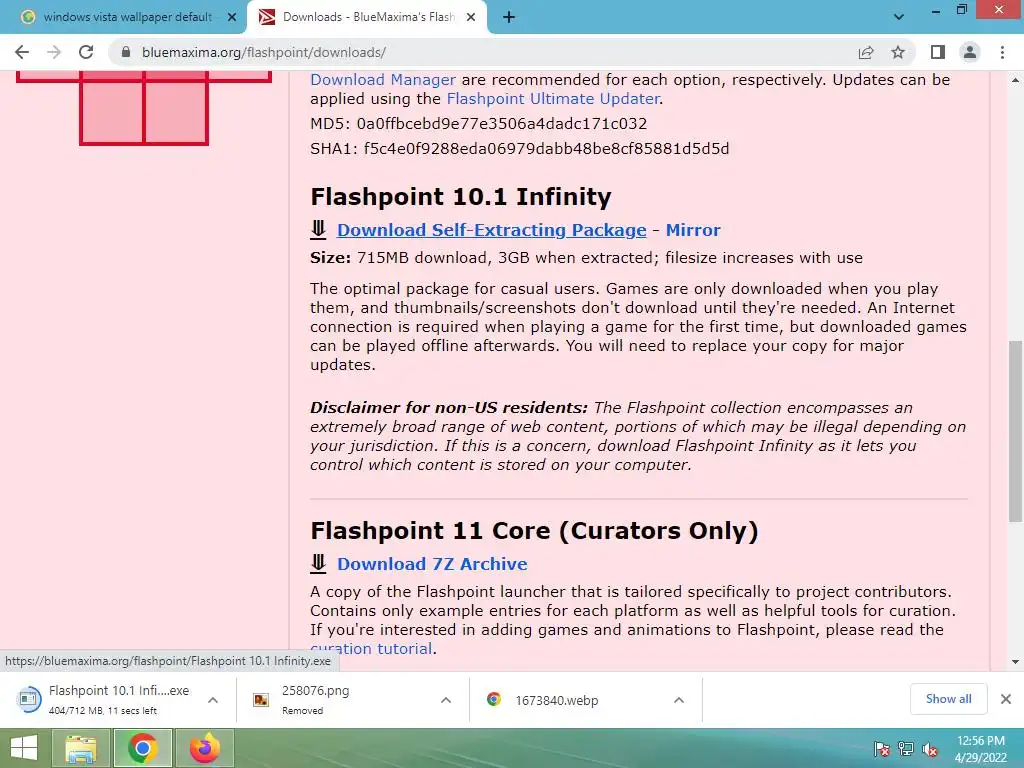Open Action Center flag tray icon
Viewport: 1024px width, 768px height.
click(x=882, y=749)
